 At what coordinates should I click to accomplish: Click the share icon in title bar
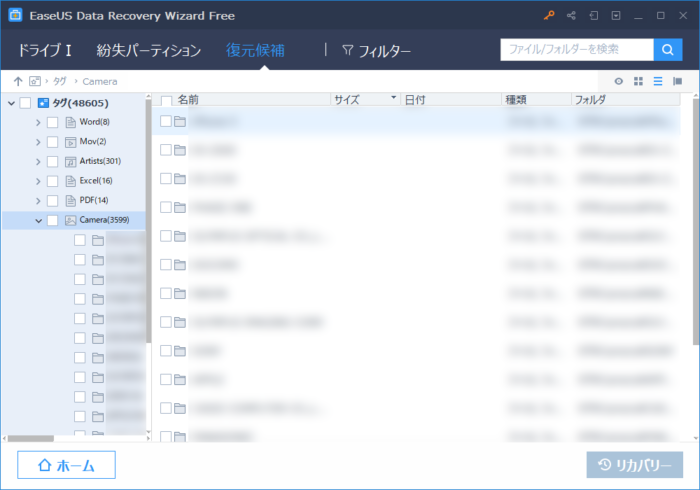pos(571,16)
